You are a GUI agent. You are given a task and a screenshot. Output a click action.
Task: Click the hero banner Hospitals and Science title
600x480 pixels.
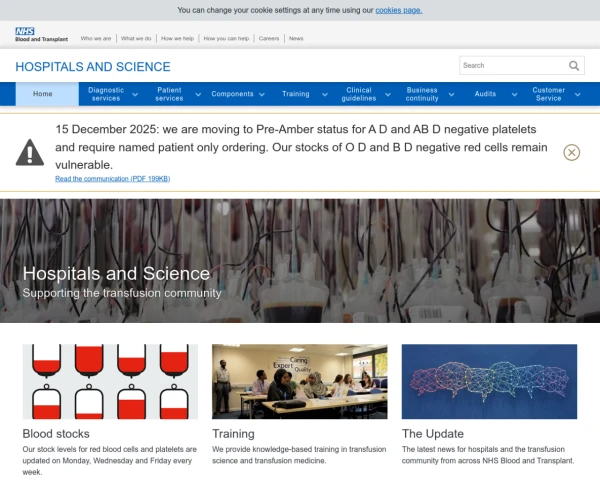point(116,273)
